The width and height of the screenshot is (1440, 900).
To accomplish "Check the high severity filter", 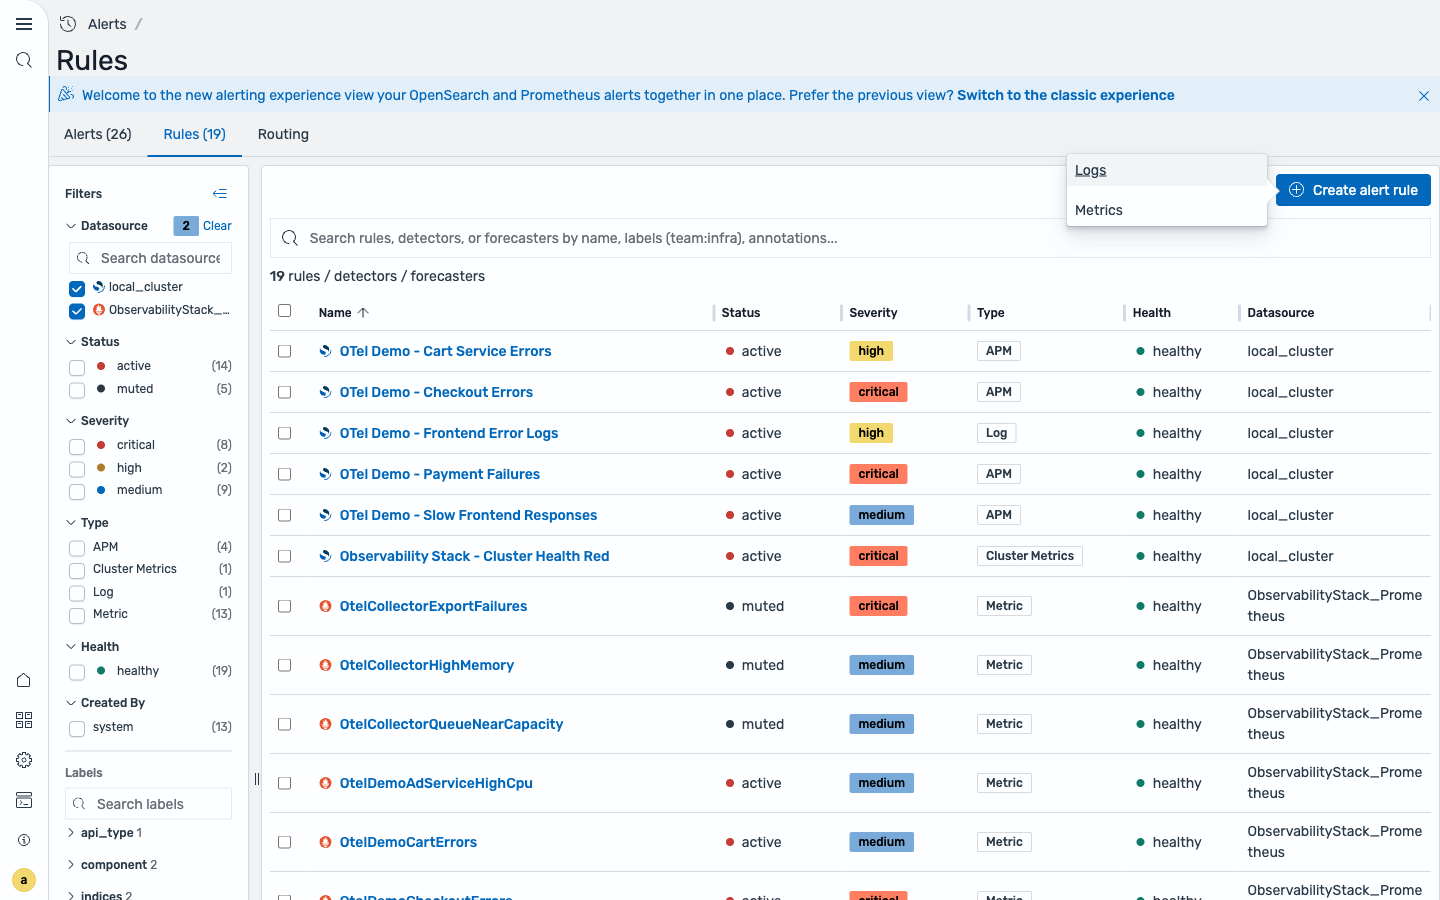I will click(x=77, y=469).
